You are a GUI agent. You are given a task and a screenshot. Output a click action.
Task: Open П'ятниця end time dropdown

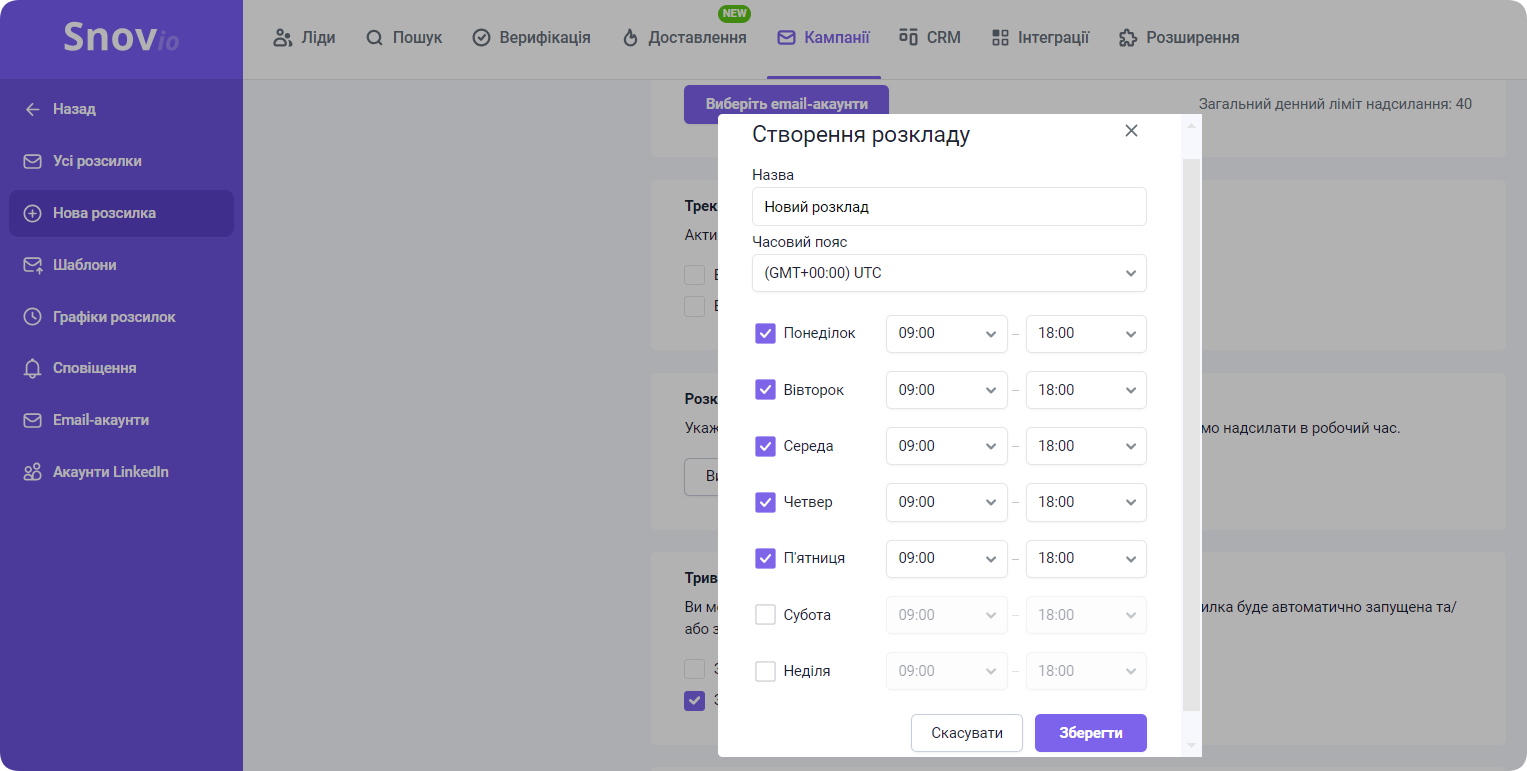[x=1086, y=559]
